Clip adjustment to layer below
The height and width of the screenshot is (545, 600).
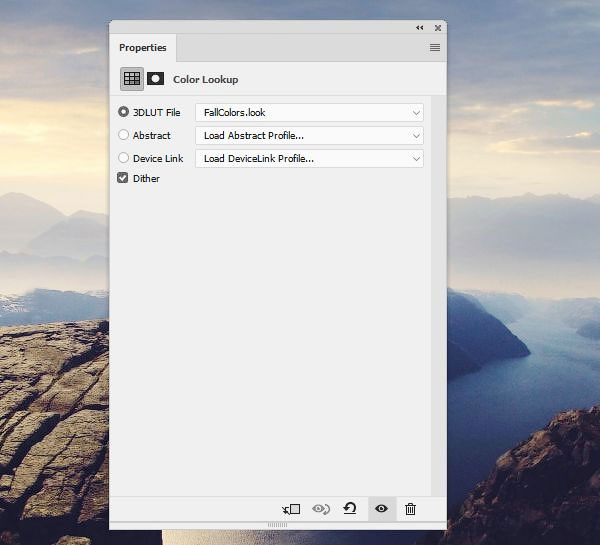click(291, 509)
